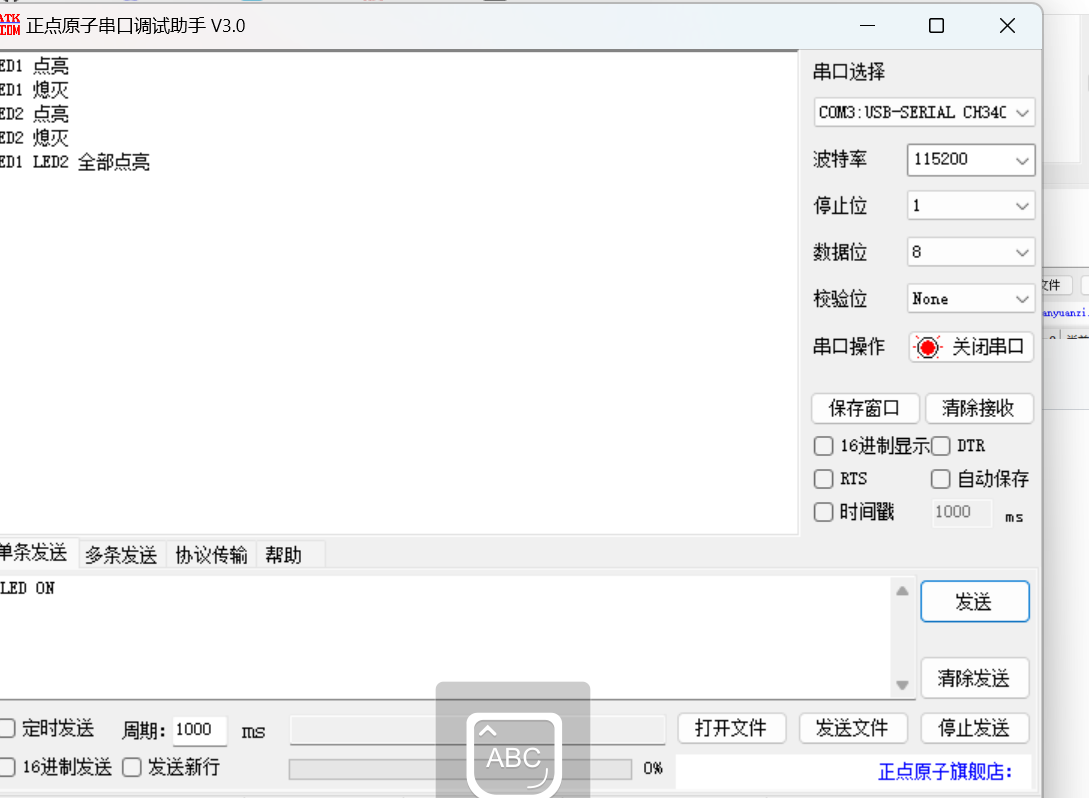Toggle the DTR checkbox
This screenshot has width=1089, height=798.
tap(940, 446)
